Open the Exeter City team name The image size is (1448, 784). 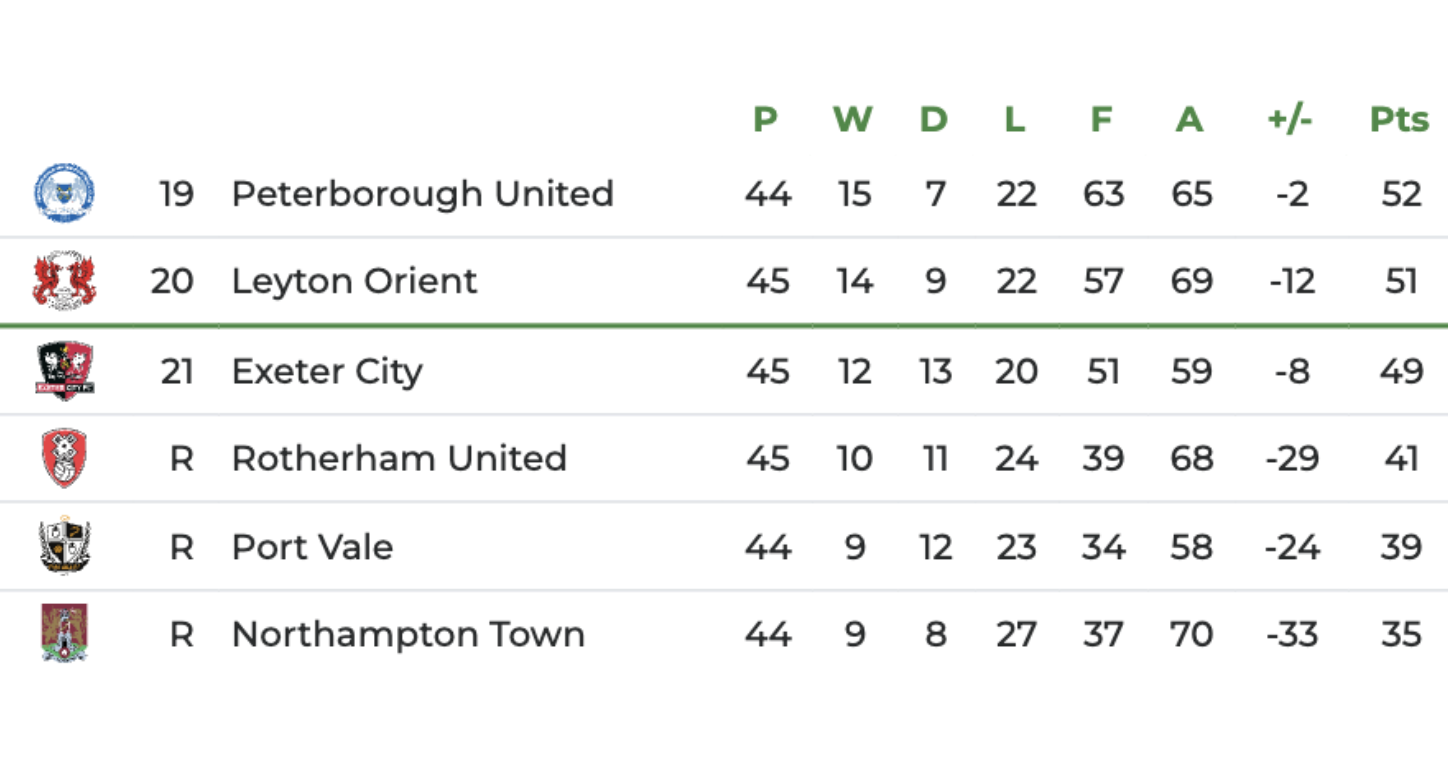click(x=327, y=371)
